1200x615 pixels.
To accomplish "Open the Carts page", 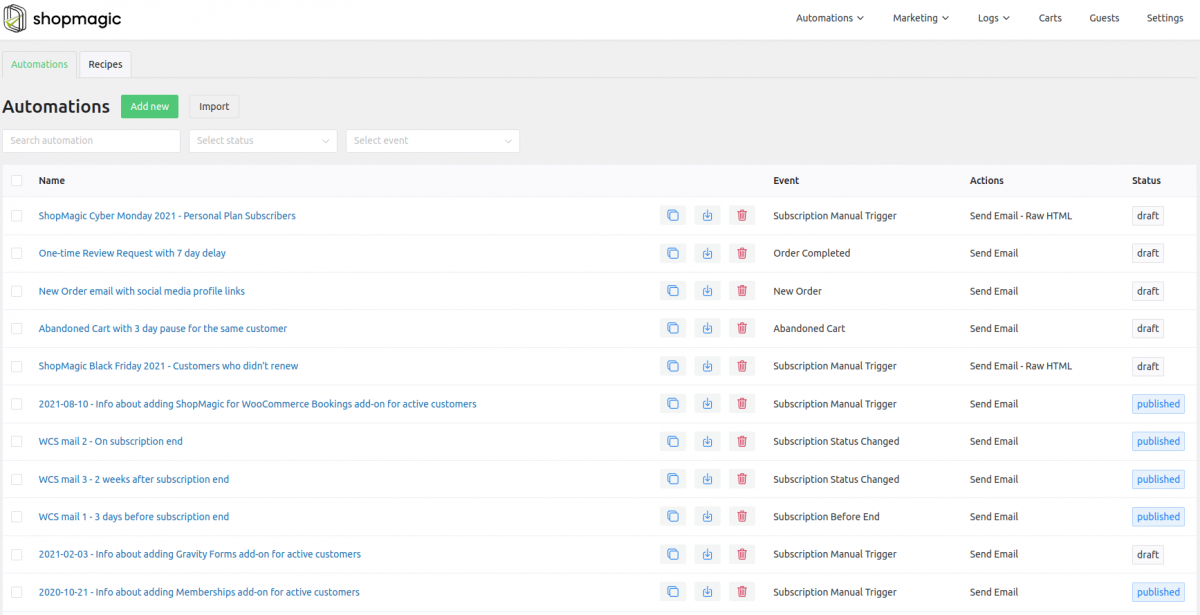I will tap(1050, 18).
